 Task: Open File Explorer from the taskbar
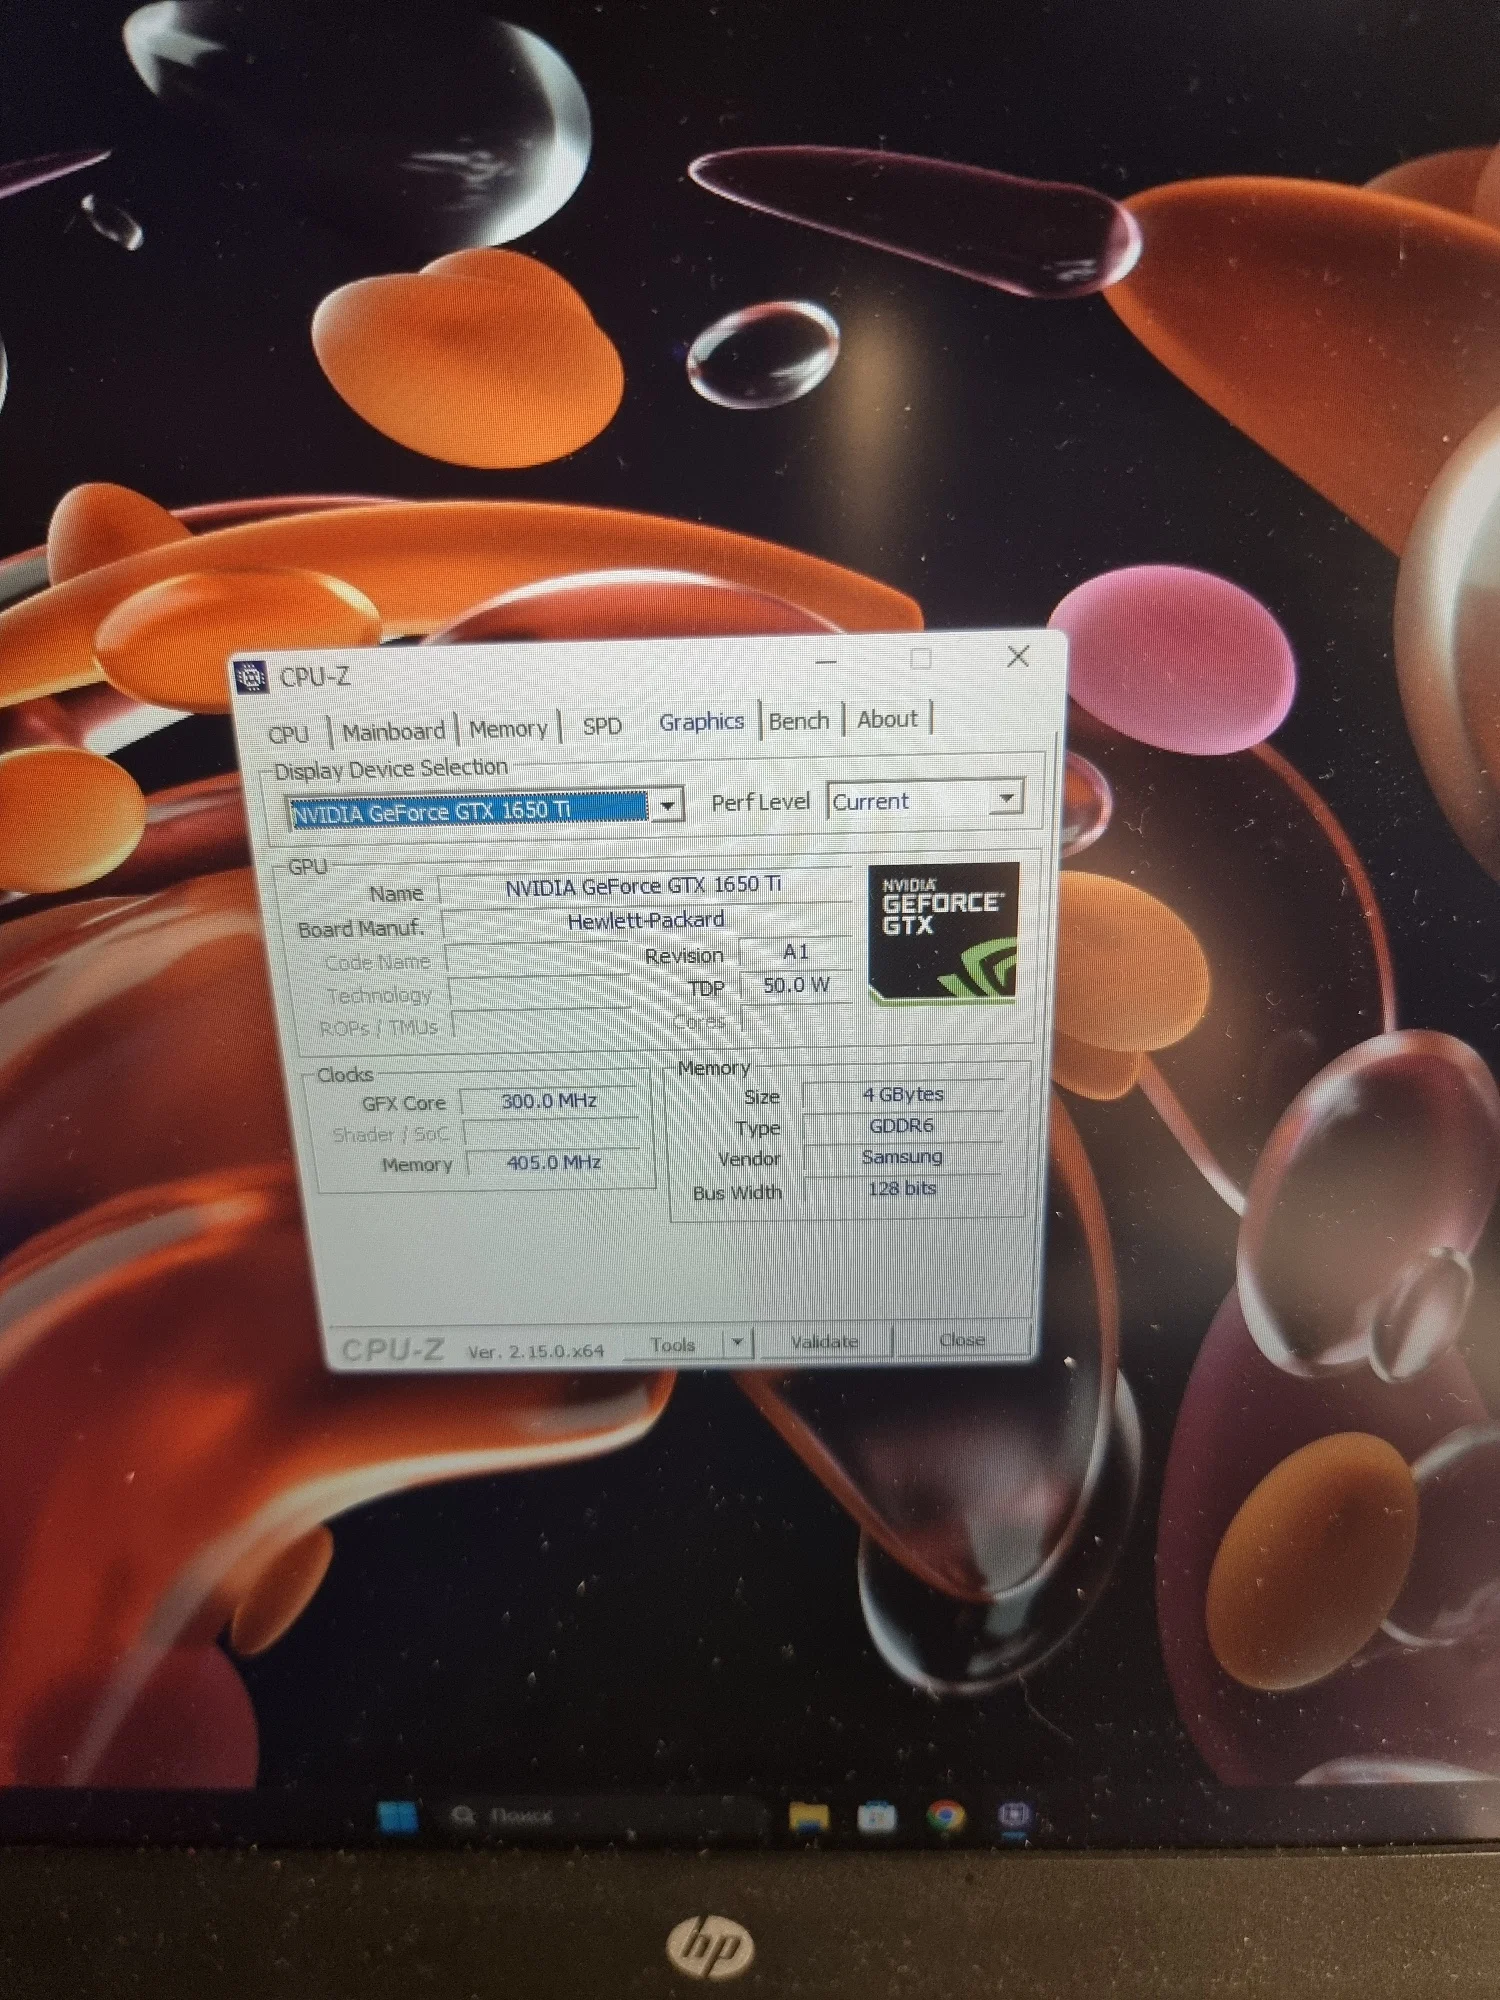(808, 1817)
